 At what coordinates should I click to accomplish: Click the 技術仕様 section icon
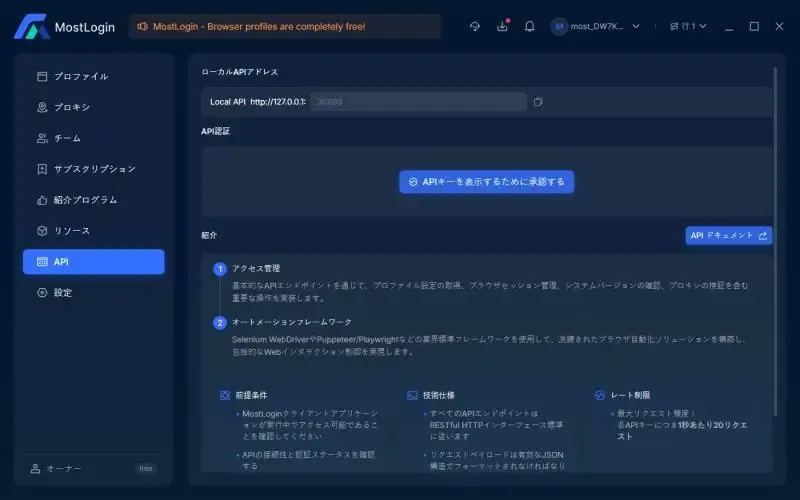tap(412, 395)
